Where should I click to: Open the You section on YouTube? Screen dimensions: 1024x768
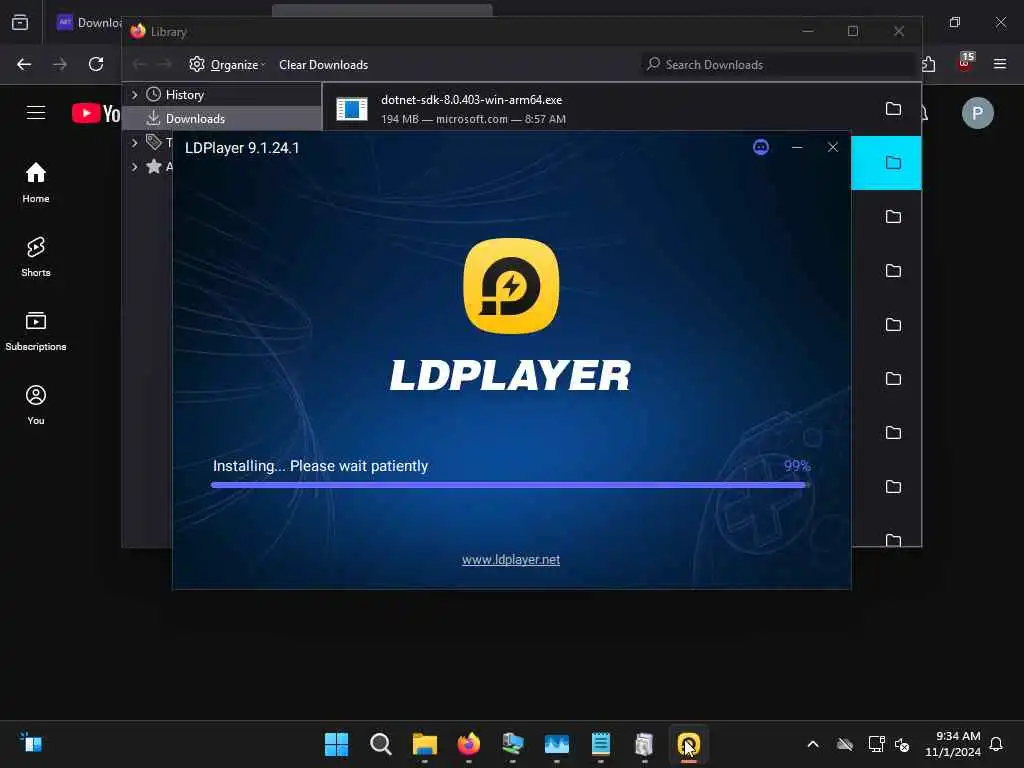36,405
